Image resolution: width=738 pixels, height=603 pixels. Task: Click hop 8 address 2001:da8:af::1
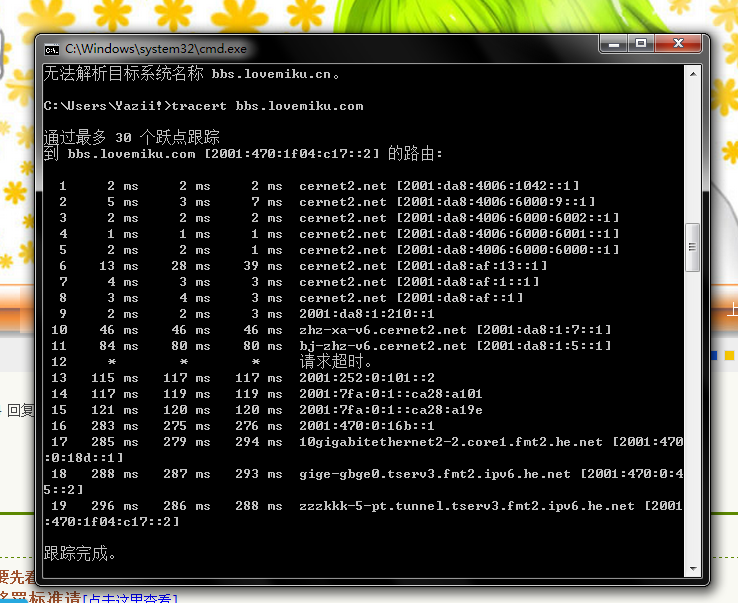(460, 298)
